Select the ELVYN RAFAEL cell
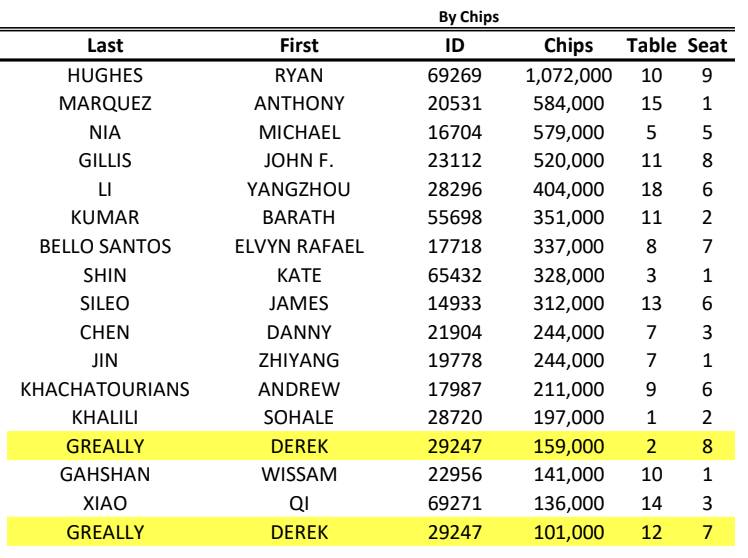The height and width of the screenshot is (558, 748). [300, 242]
